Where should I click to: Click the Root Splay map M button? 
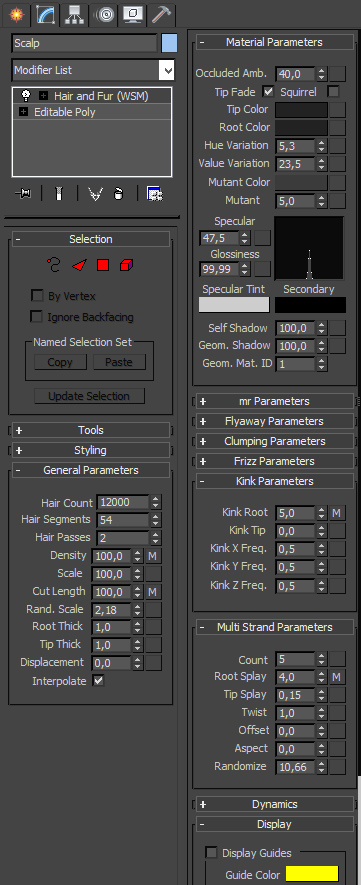(337, 677)
